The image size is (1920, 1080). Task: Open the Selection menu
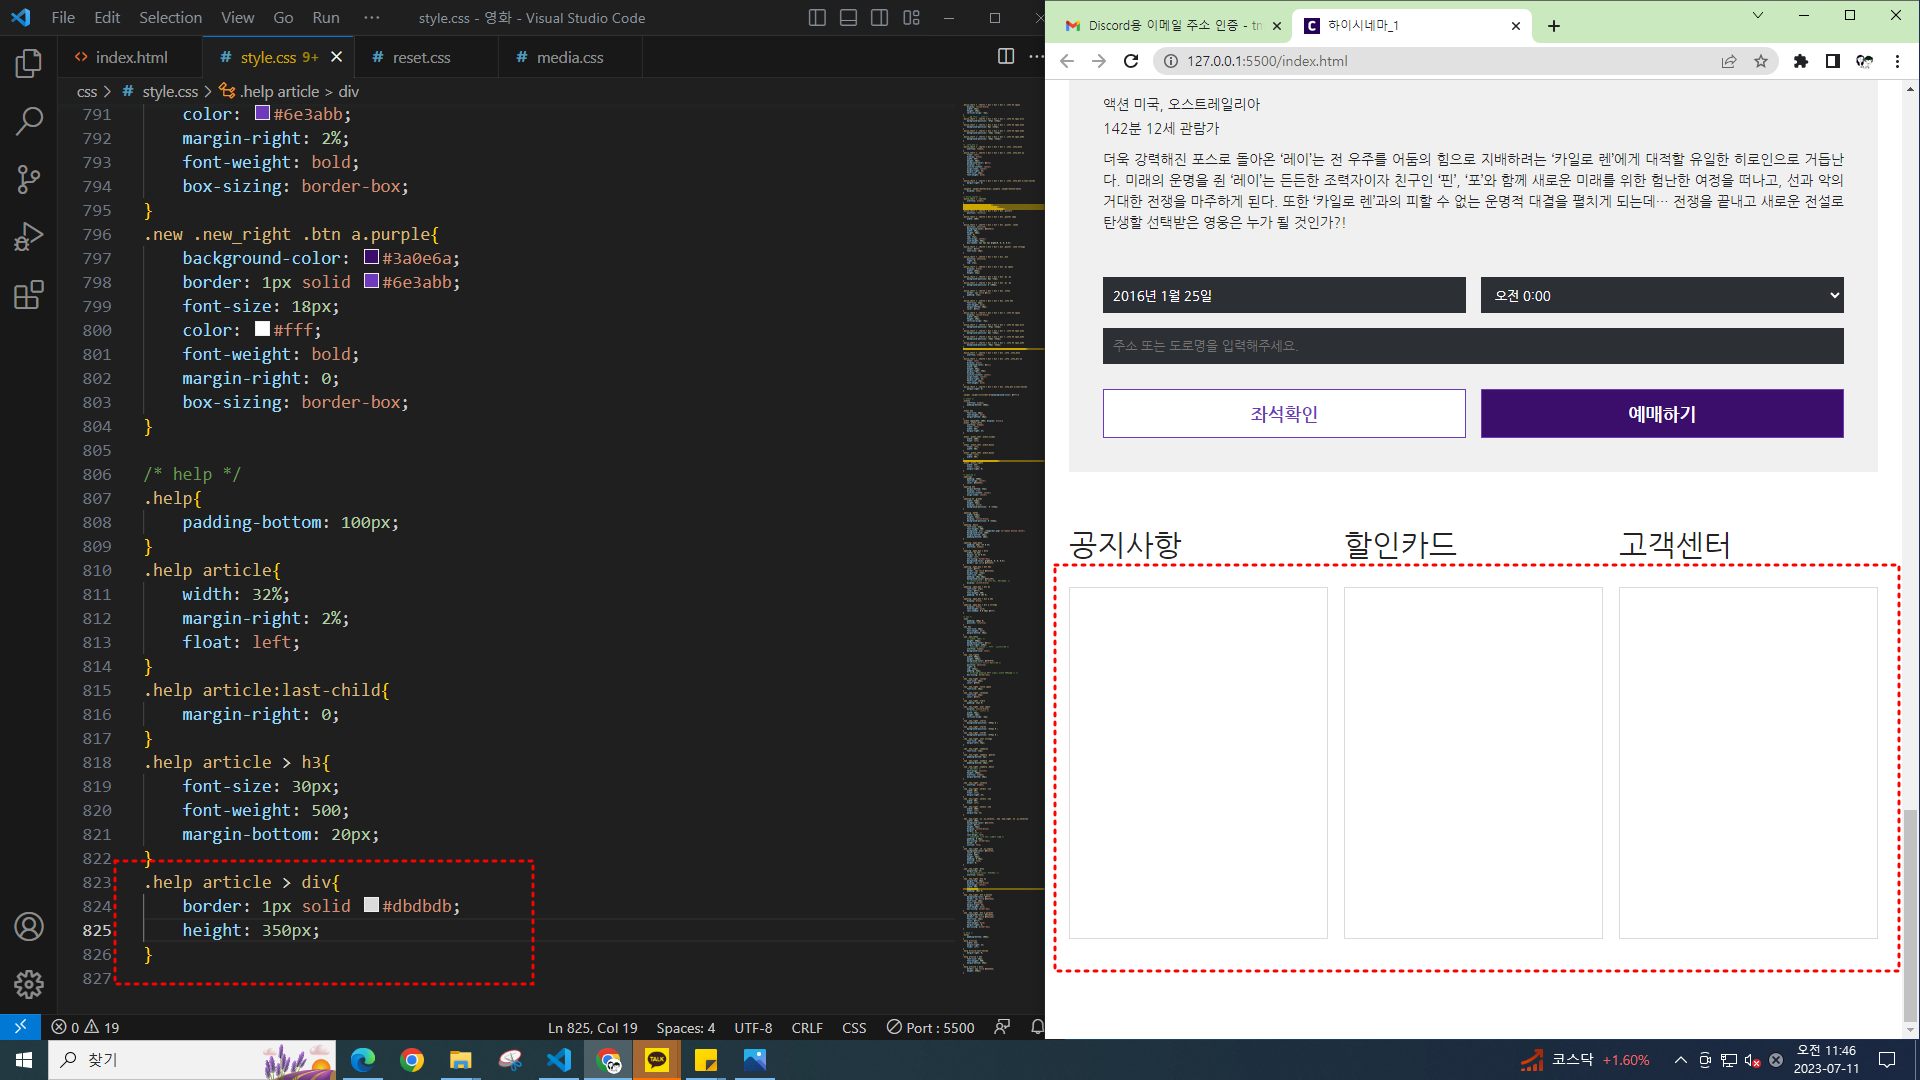[170, 18]
